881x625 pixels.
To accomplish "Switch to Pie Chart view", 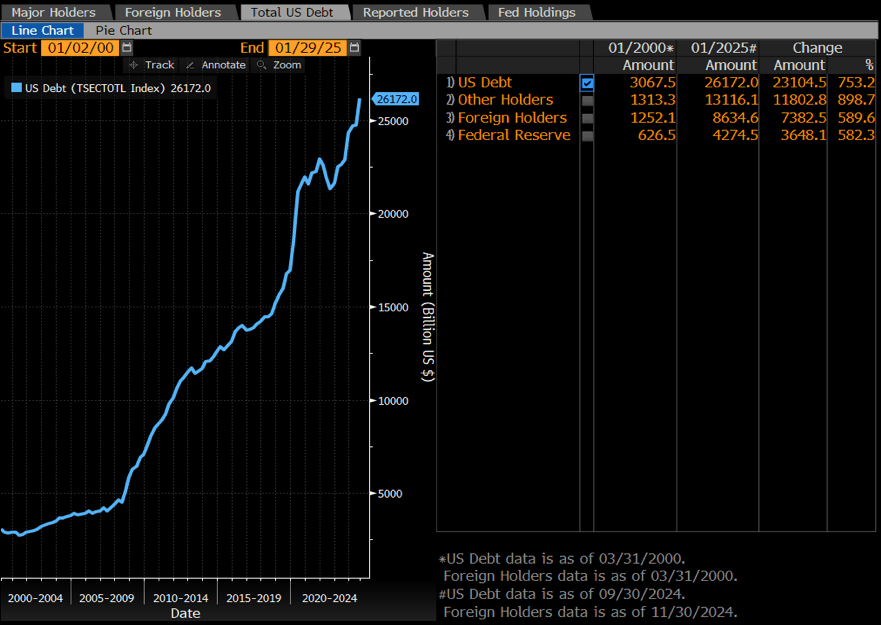I will (123, 31).
